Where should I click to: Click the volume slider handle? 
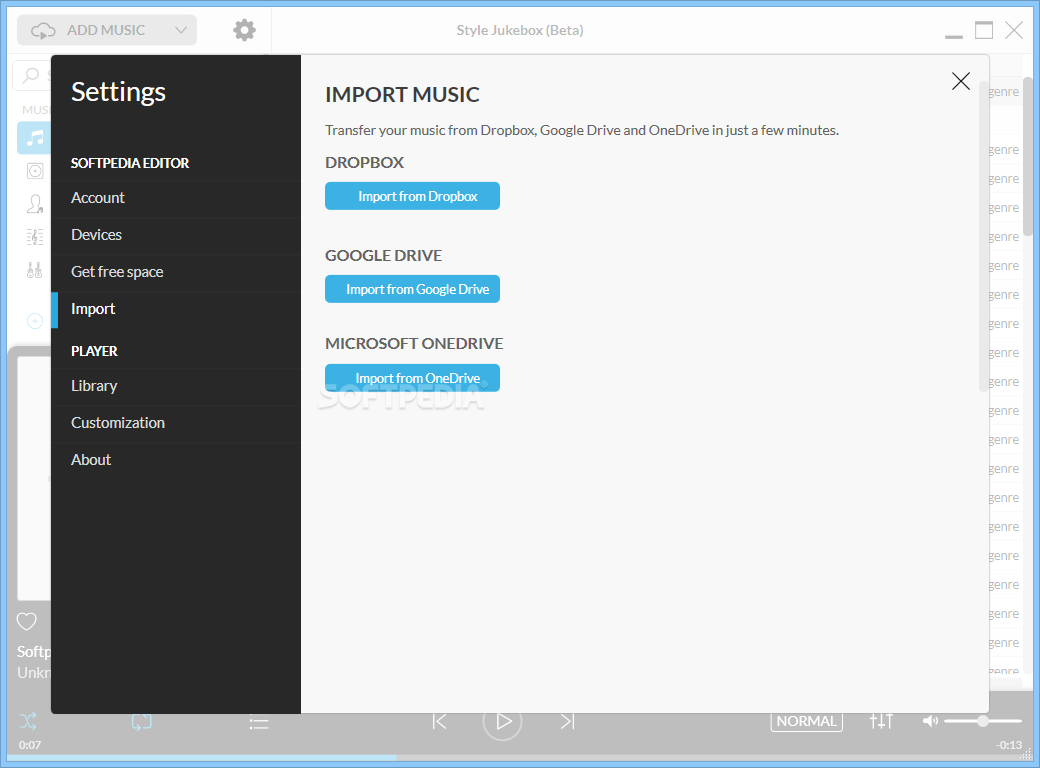[x=983, y=721]
